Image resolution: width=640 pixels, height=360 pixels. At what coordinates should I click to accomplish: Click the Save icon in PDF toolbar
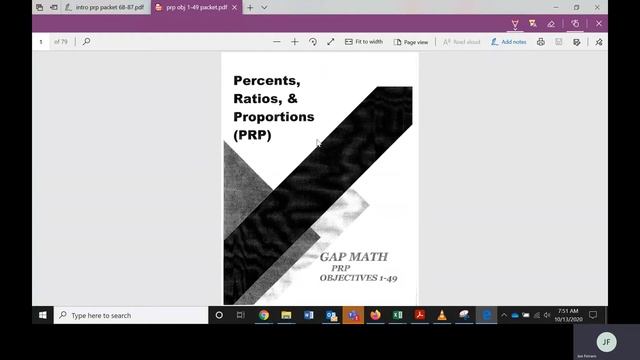point(558,42)
